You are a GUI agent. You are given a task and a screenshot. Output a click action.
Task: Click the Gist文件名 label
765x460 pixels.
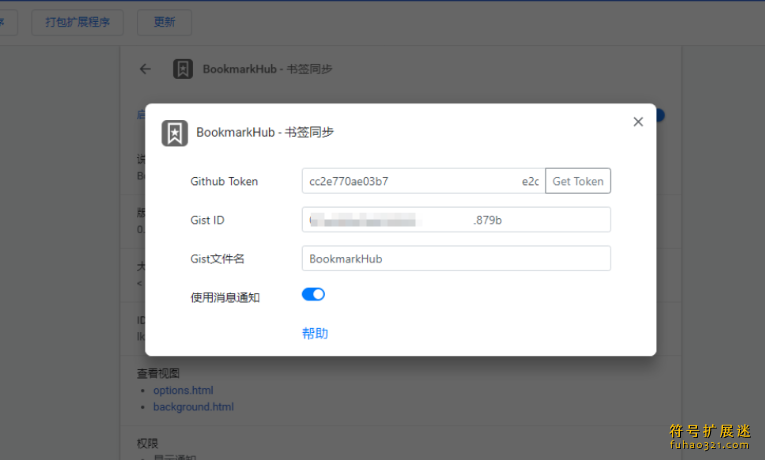(x=217, y=259)
